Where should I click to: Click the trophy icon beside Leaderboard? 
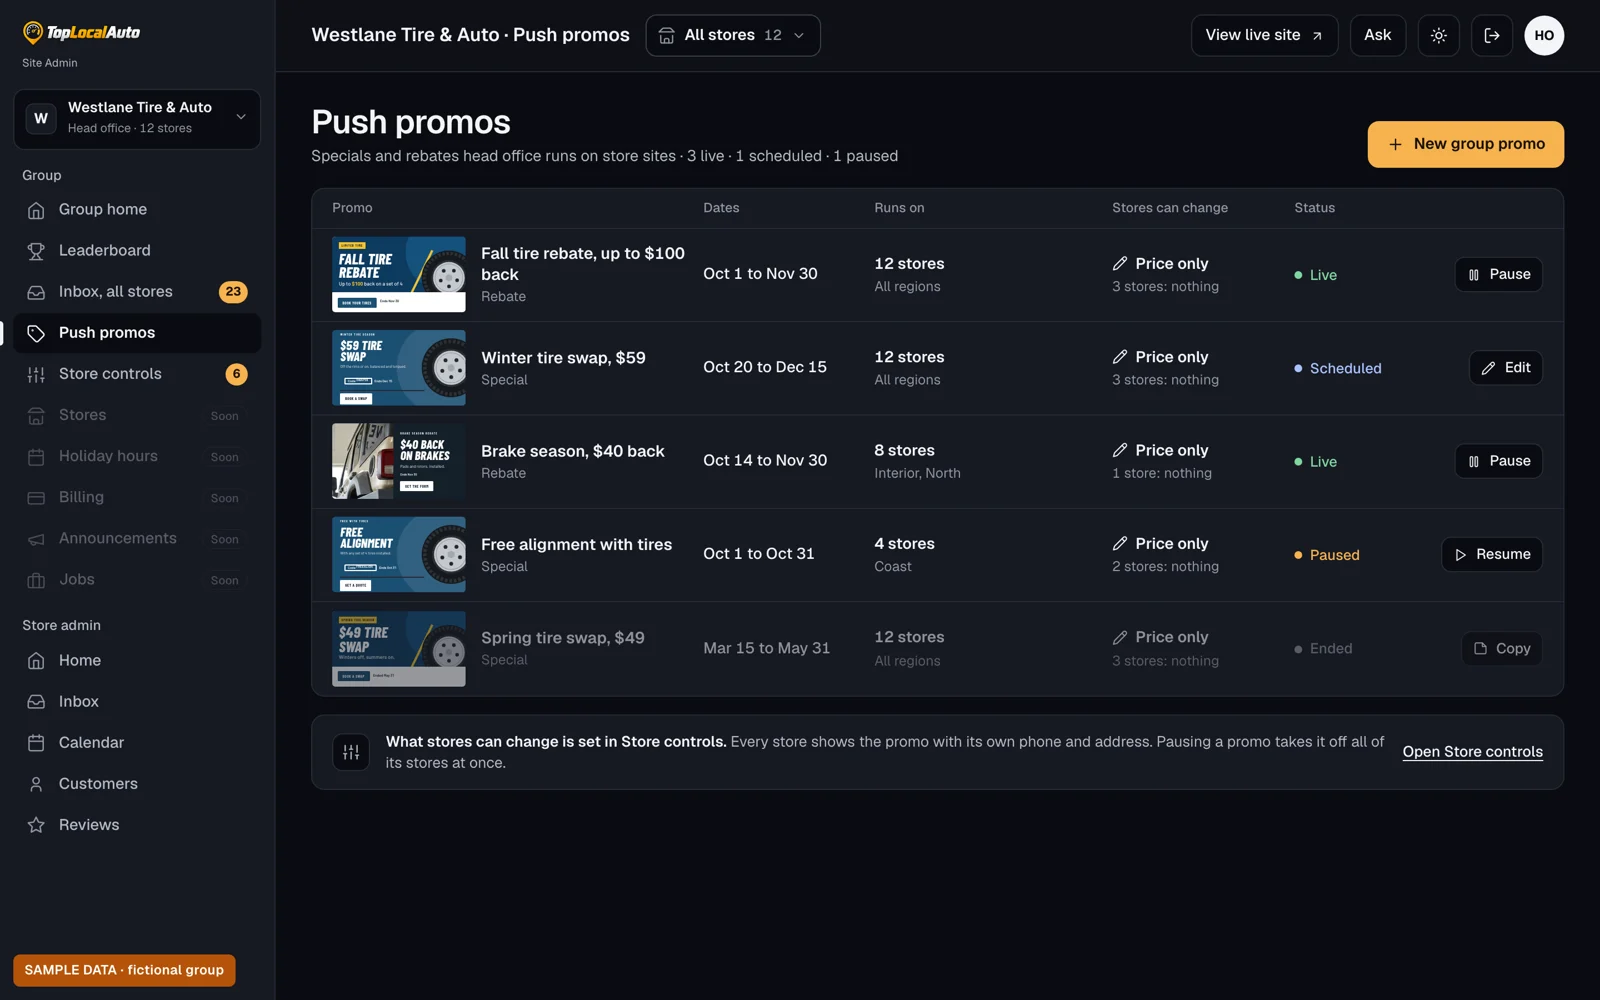[36, 251]
